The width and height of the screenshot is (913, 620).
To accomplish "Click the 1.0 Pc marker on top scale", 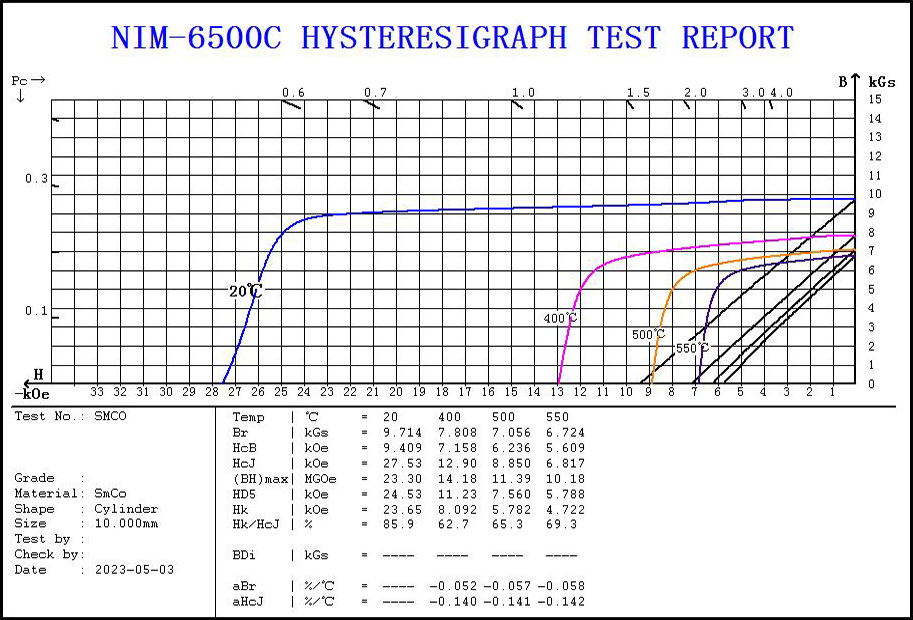I will (x=523, y=93).
